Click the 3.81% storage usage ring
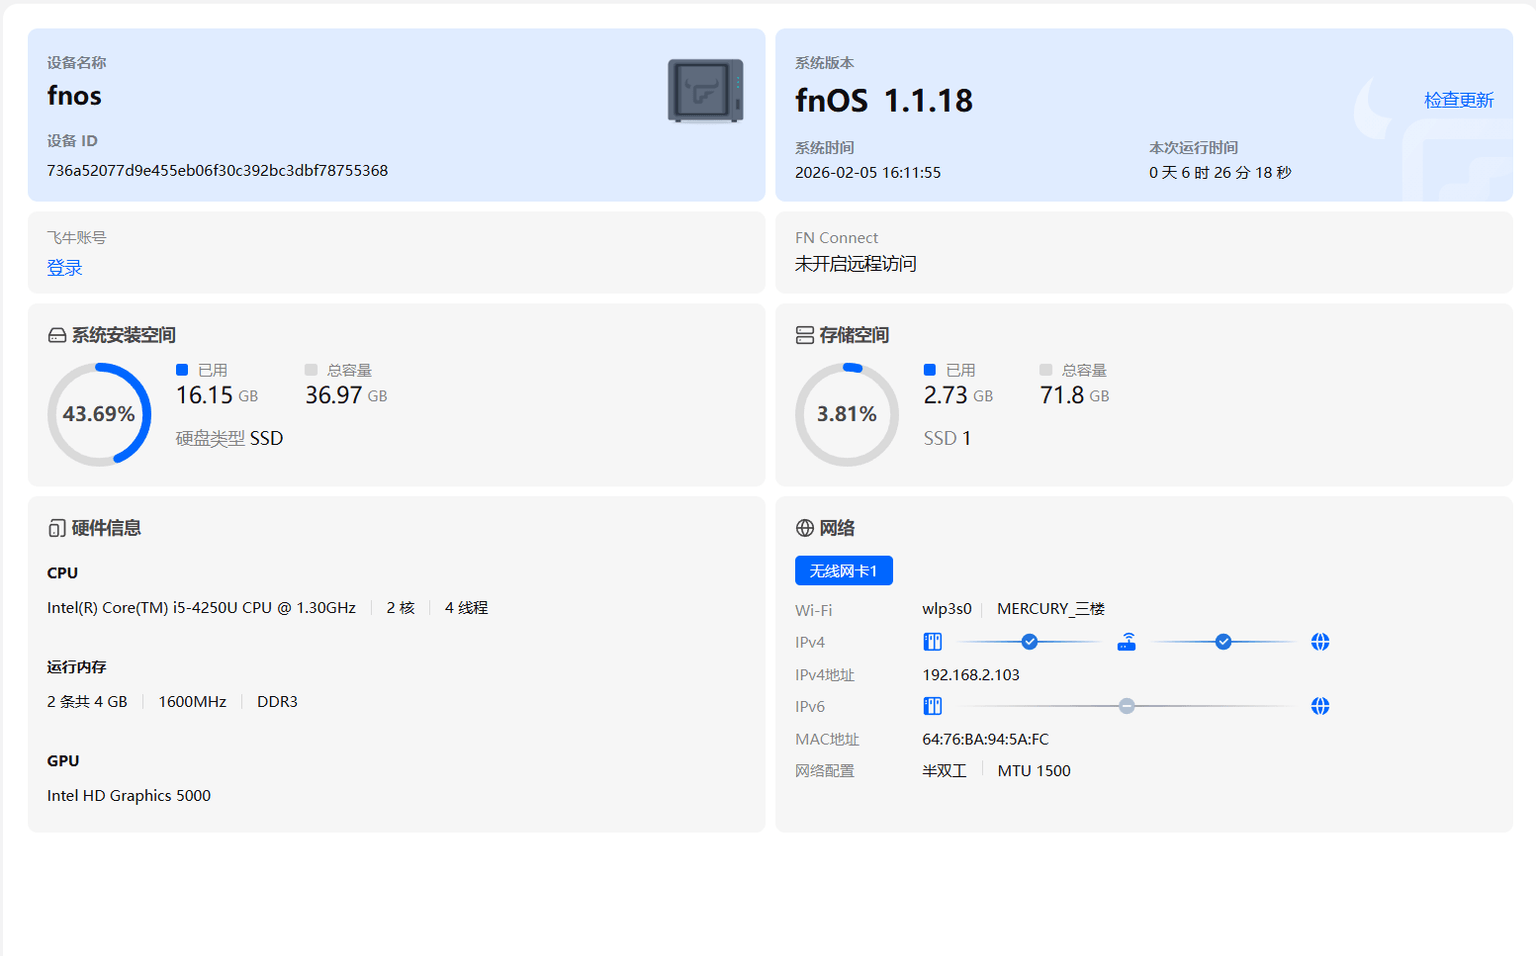 tap(847, 414)
